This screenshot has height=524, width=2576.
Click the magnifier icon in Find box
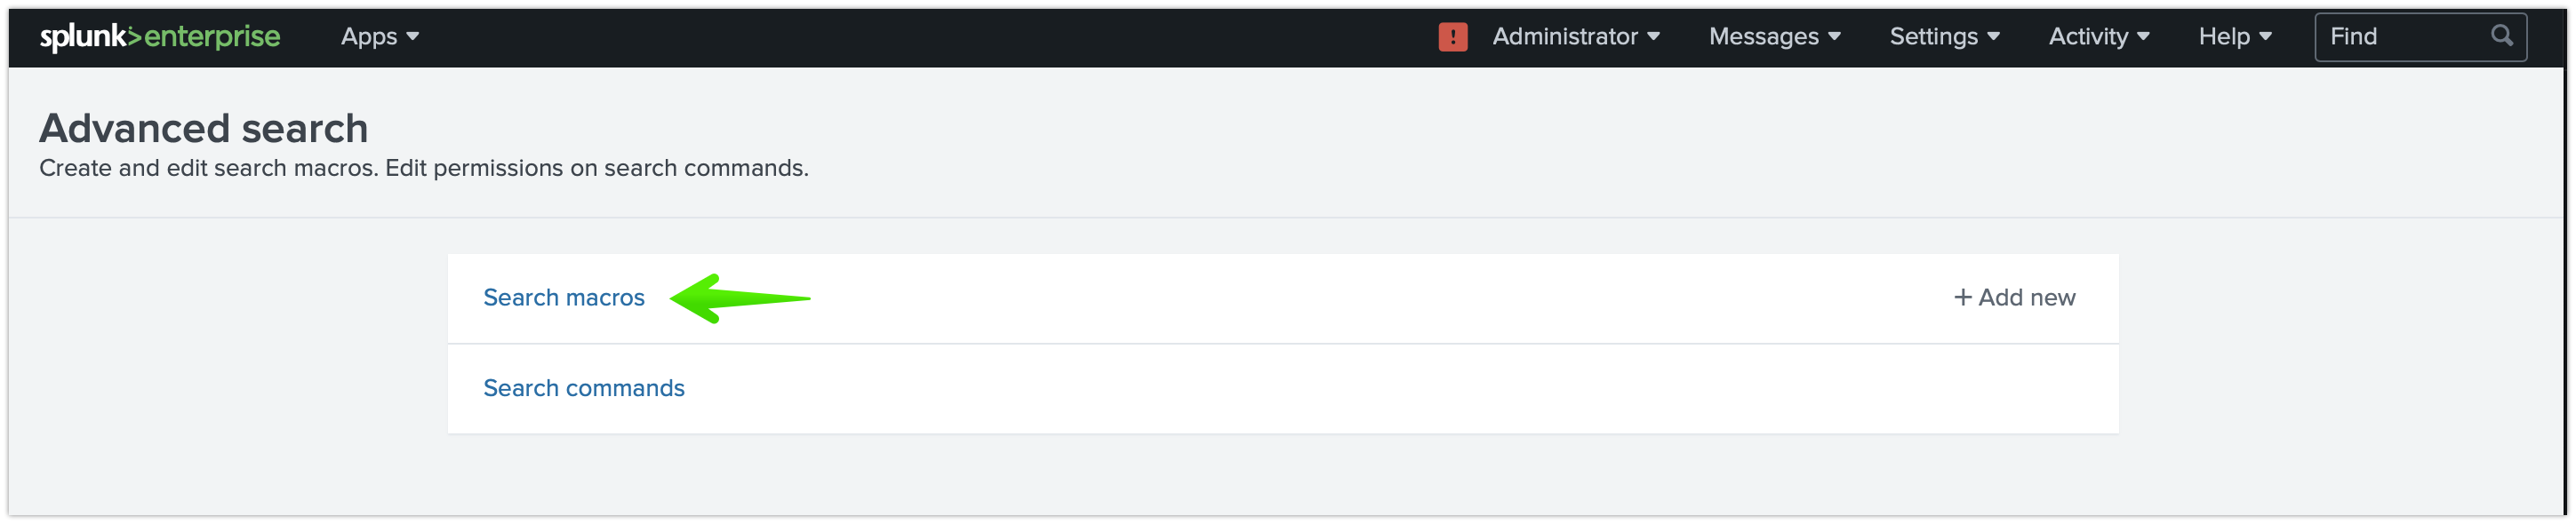point(2501,36)
